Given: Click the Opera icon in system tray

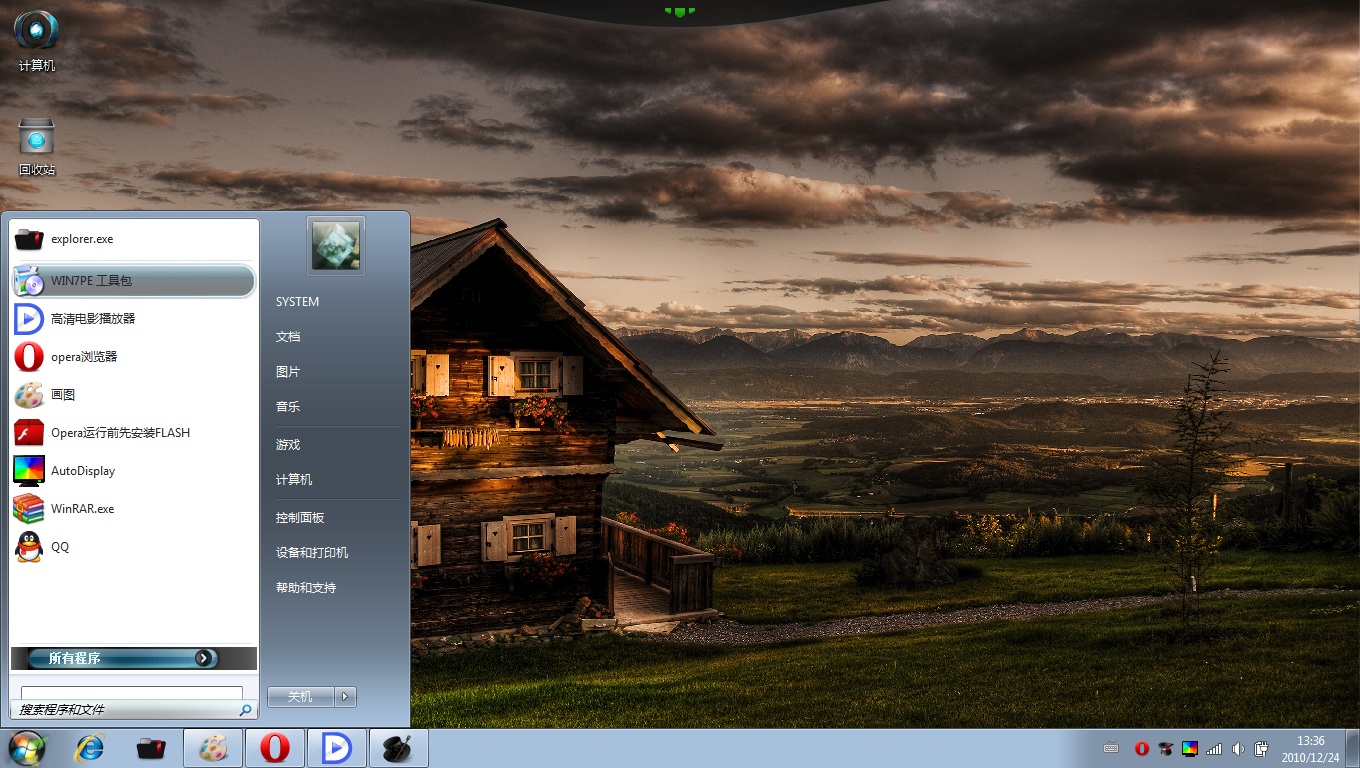Looking at the screenshot, I should point(1142,748).
